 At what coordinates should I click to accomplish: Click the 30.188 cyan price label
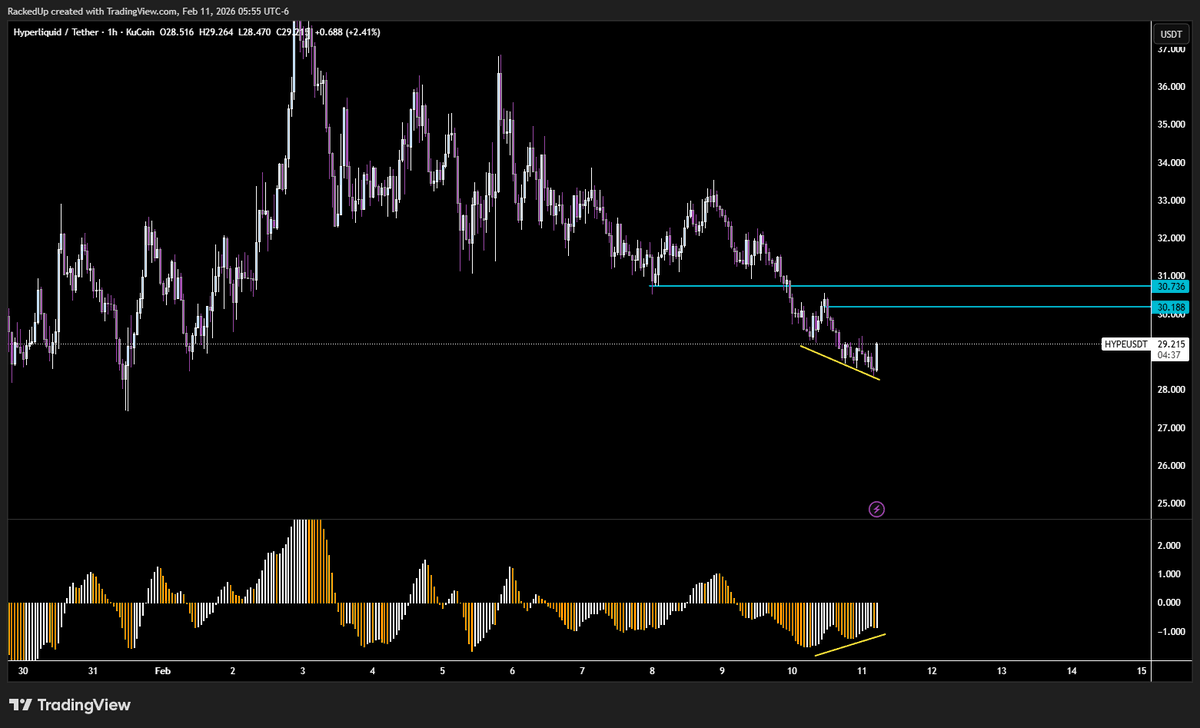[1170, 306]
